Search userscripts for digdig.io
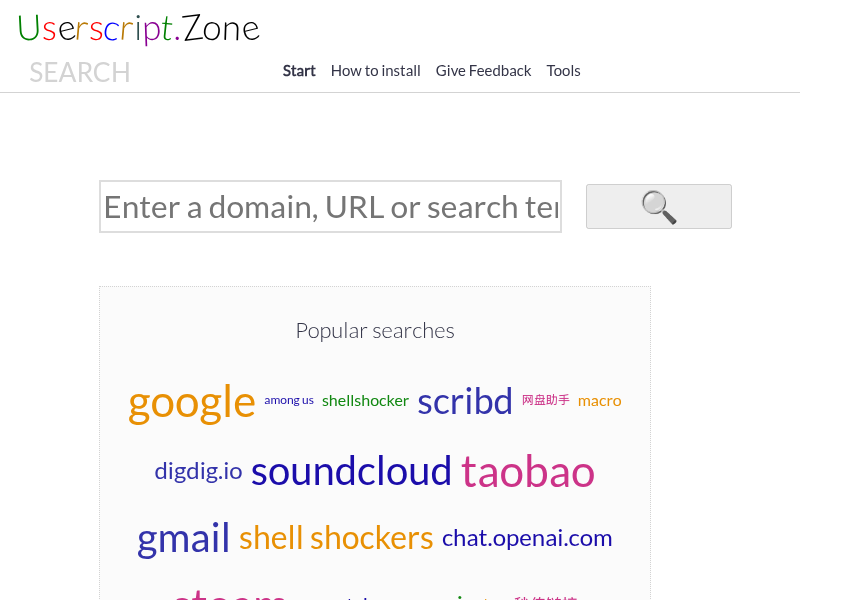The image size is (852, 600). tap(198, 471)
